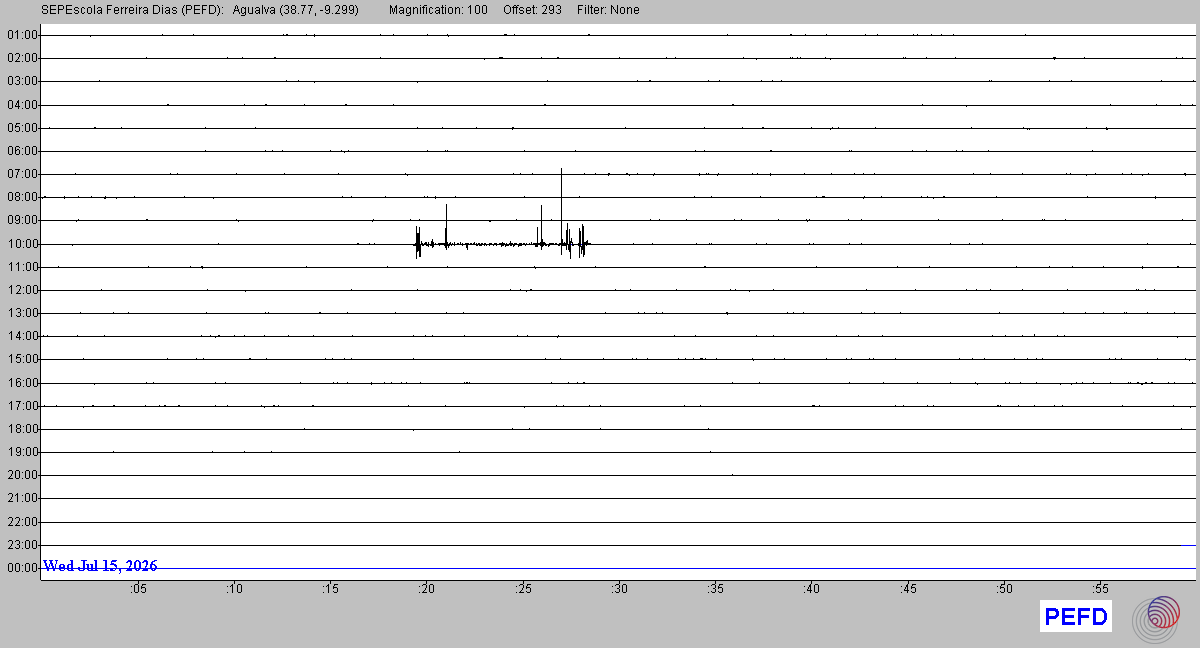Click the 09:00 hour label
1200x648 pixels.
22,220
